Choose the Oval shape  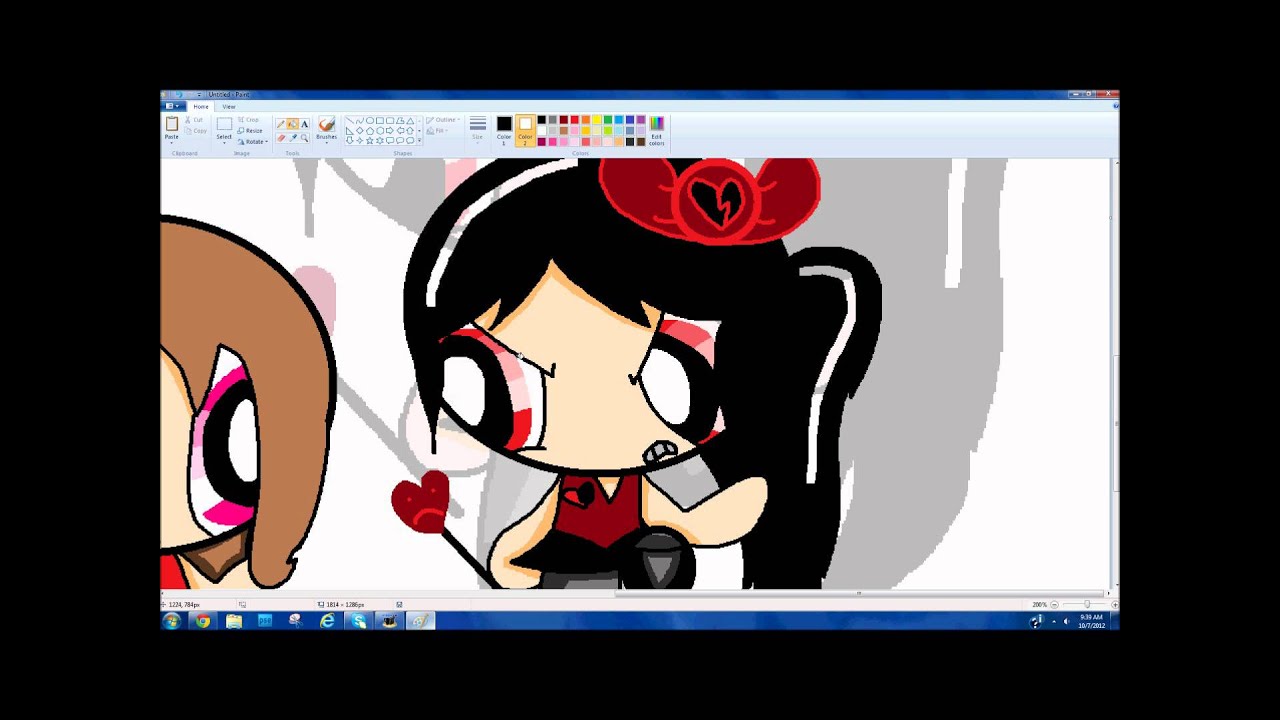[370, 120]
